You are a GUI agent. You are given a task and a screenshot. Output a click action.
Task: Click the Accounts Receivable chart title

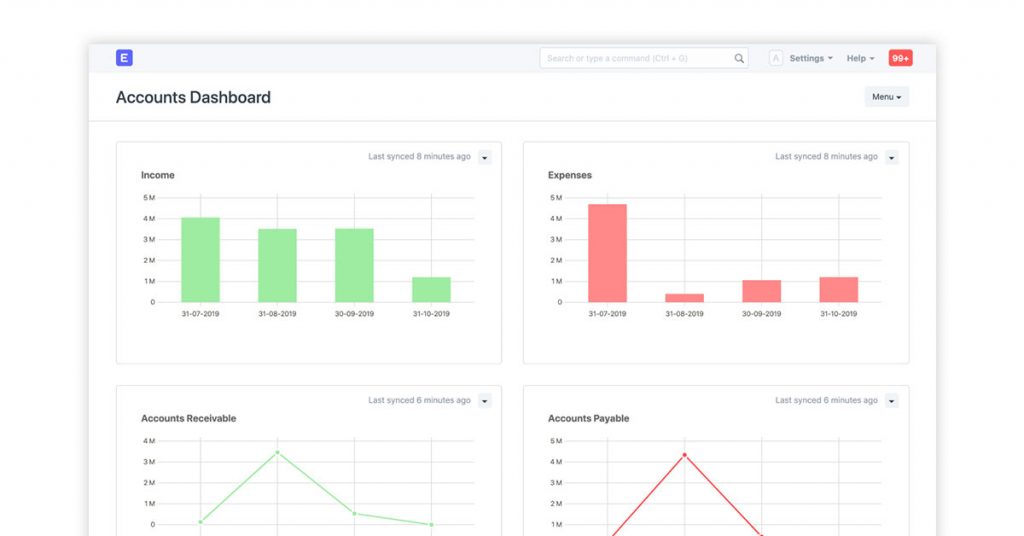pos(189,418)
